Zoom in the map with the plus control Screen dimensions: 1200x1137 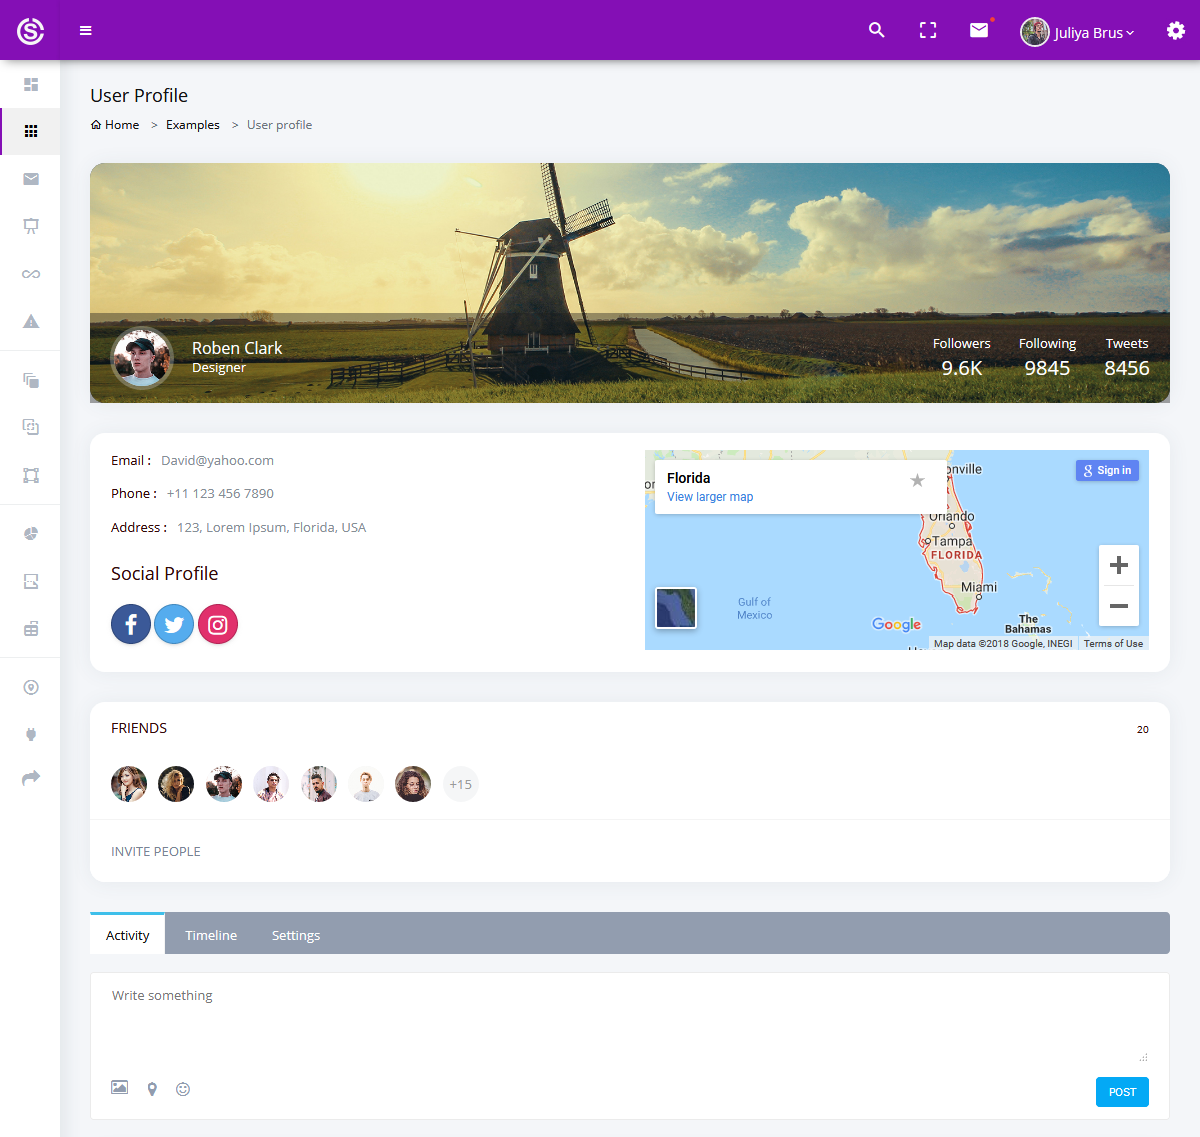(1118, 564)
